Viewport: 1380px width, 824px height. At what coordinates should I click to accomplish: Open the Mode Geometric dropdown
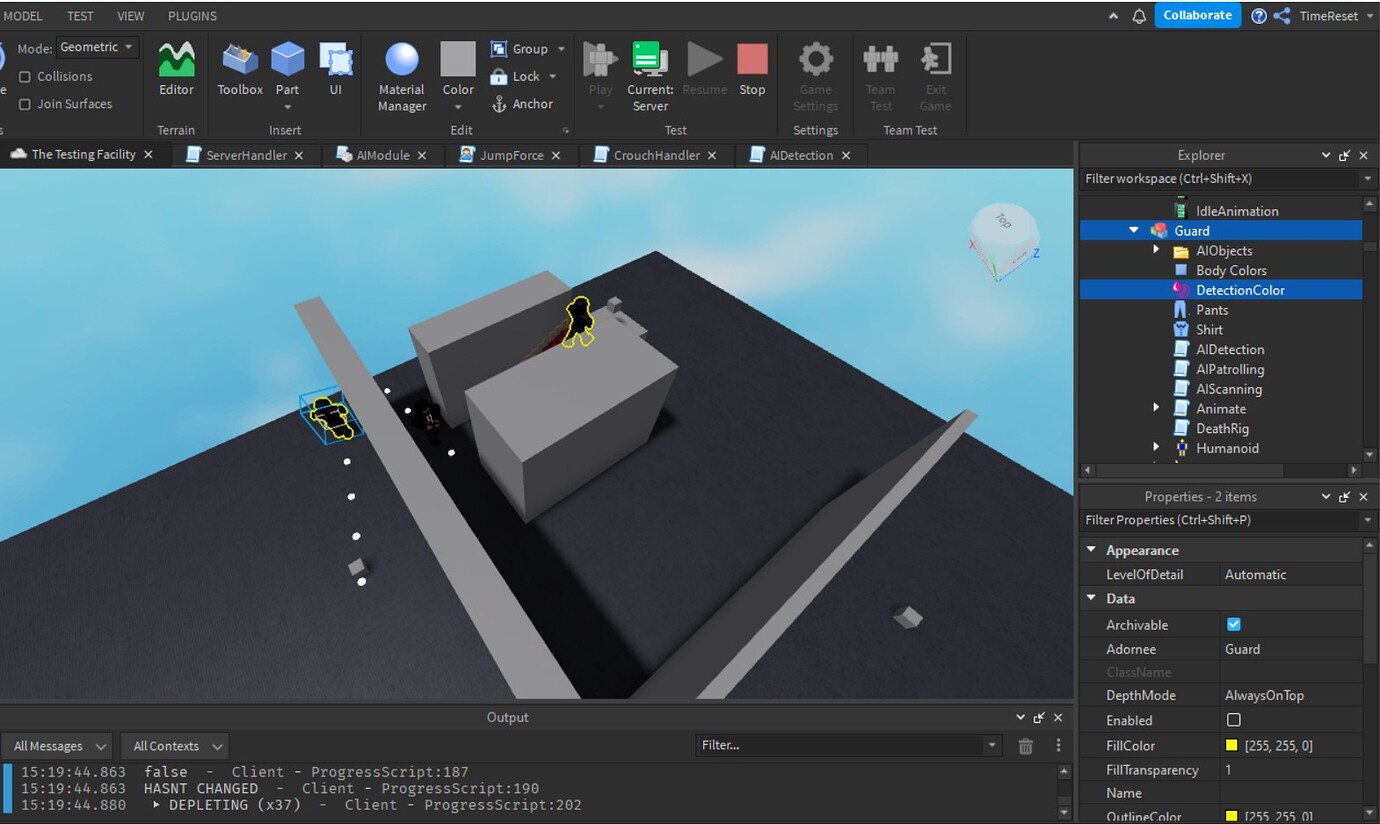pos(97,46)
